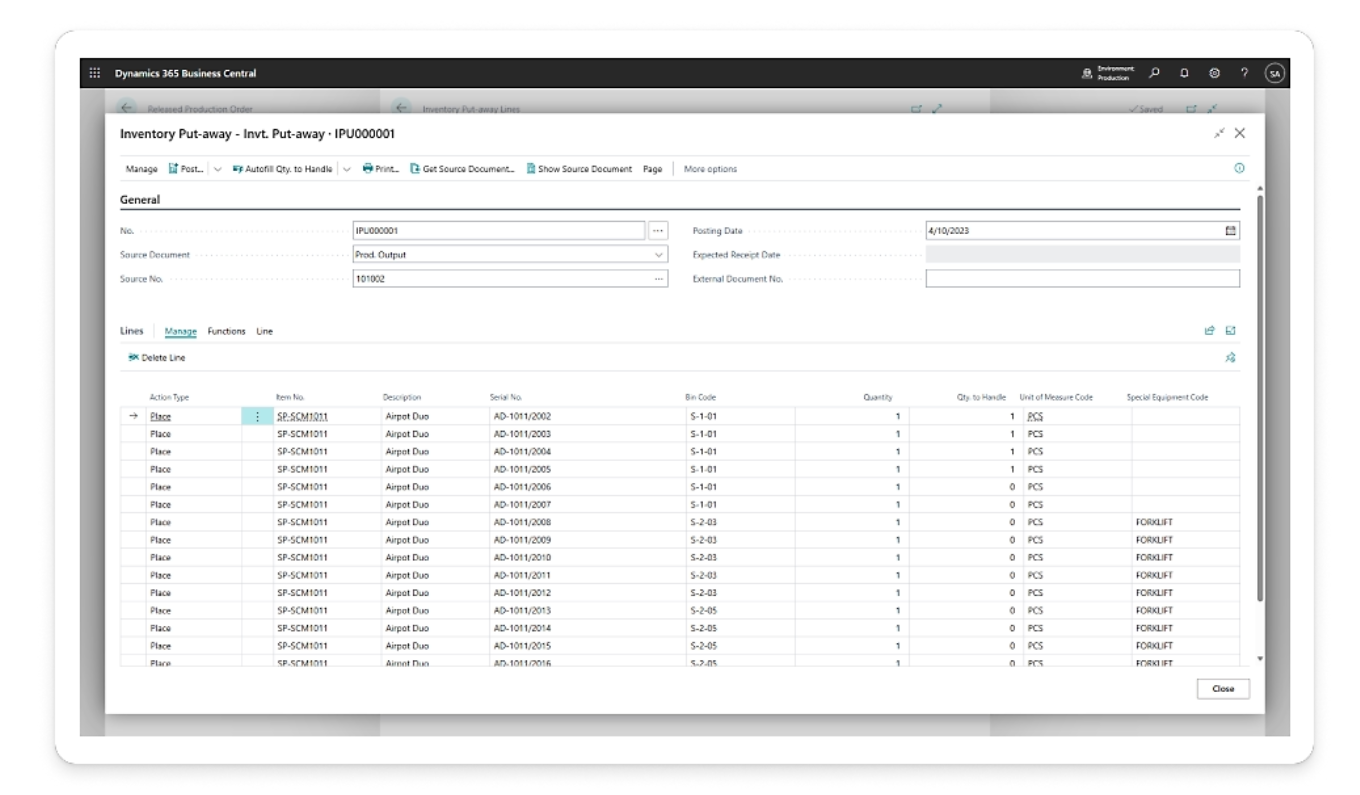Open the Page menu in action bar
This screenshot has height=795, width=1360.
pos(652,169)
